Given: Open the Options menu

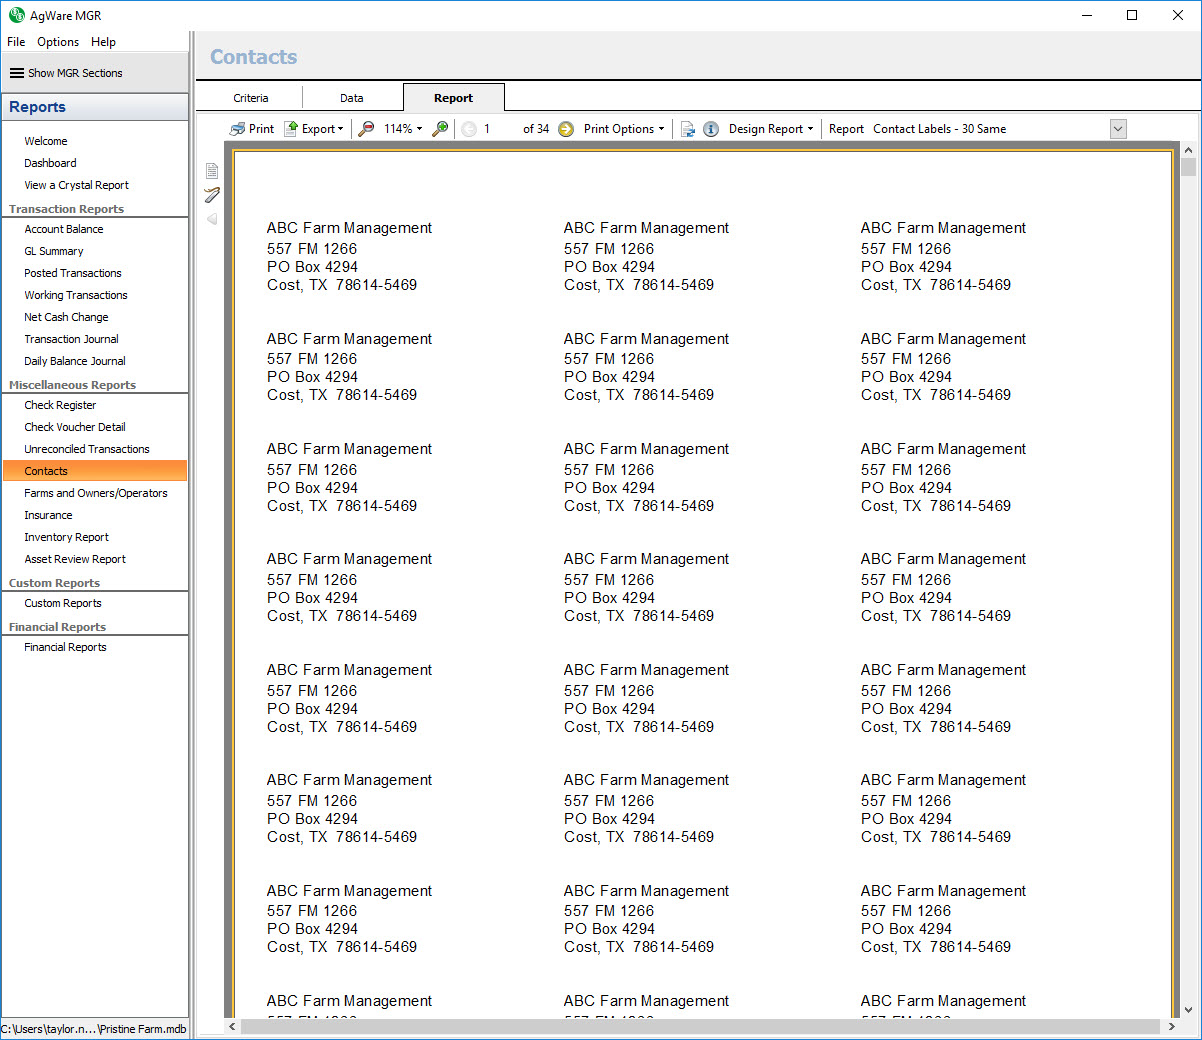Looking at the screenshot, I should (58, 42).
